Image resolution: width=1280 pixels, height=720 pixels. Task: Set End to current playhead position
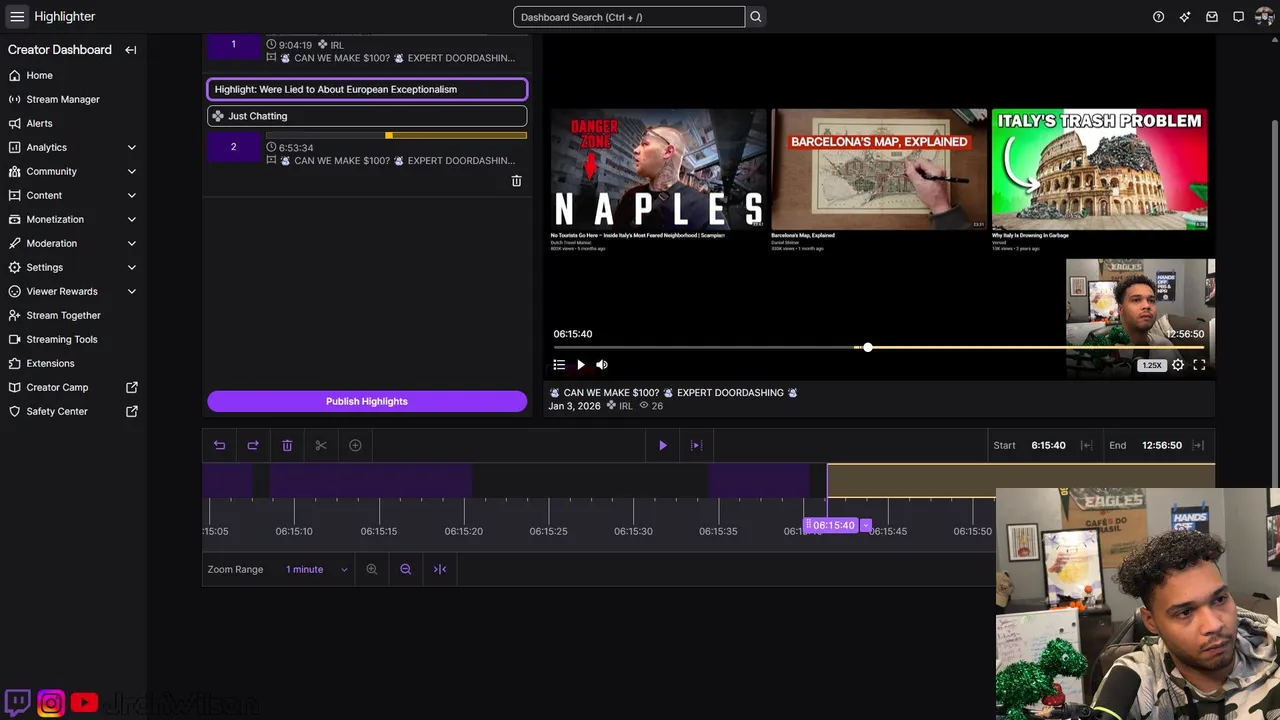tap(1198, 445)
